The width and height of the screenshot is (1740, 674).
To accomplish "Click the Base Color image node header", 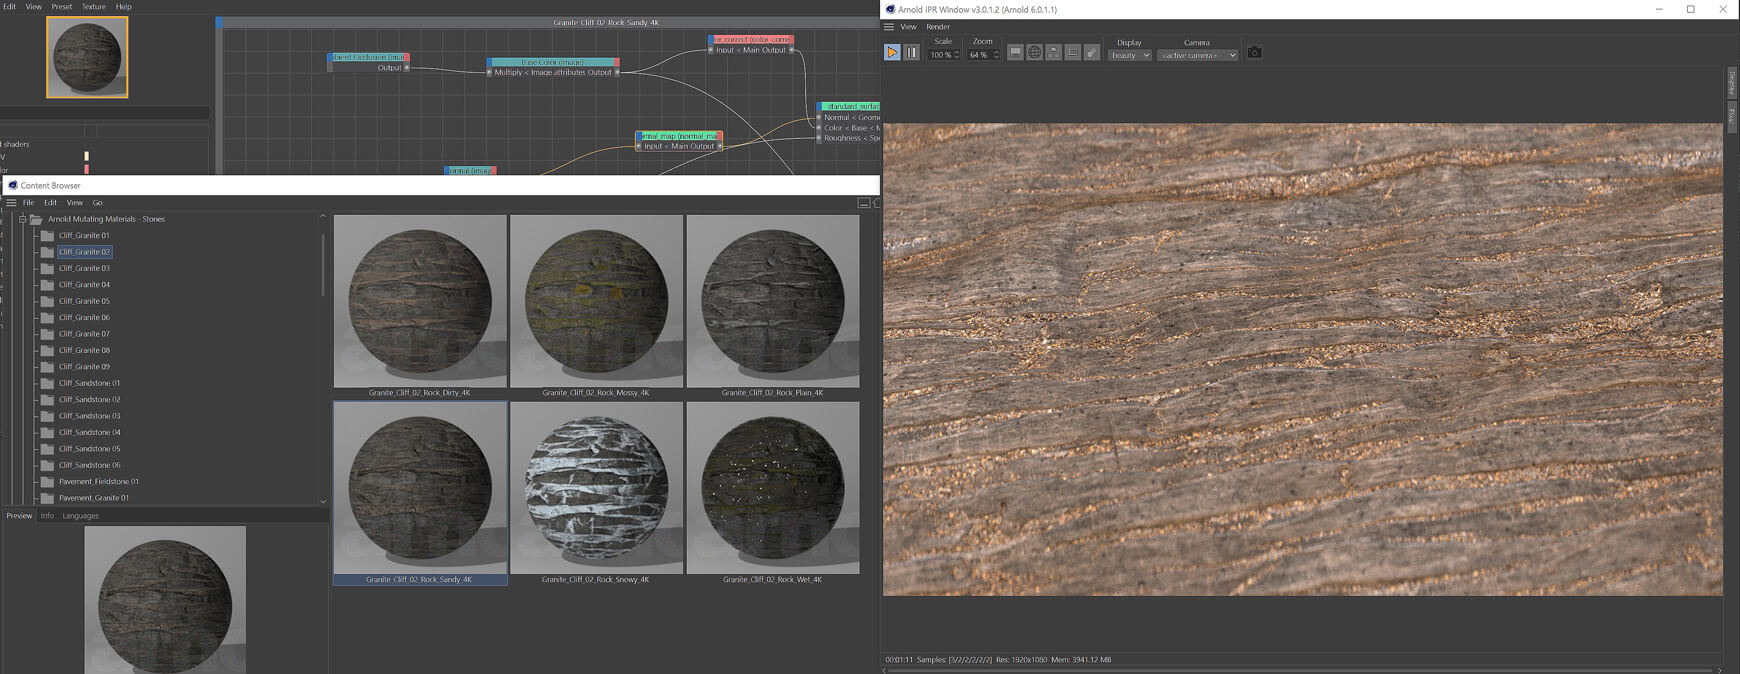I will (552, 62).
